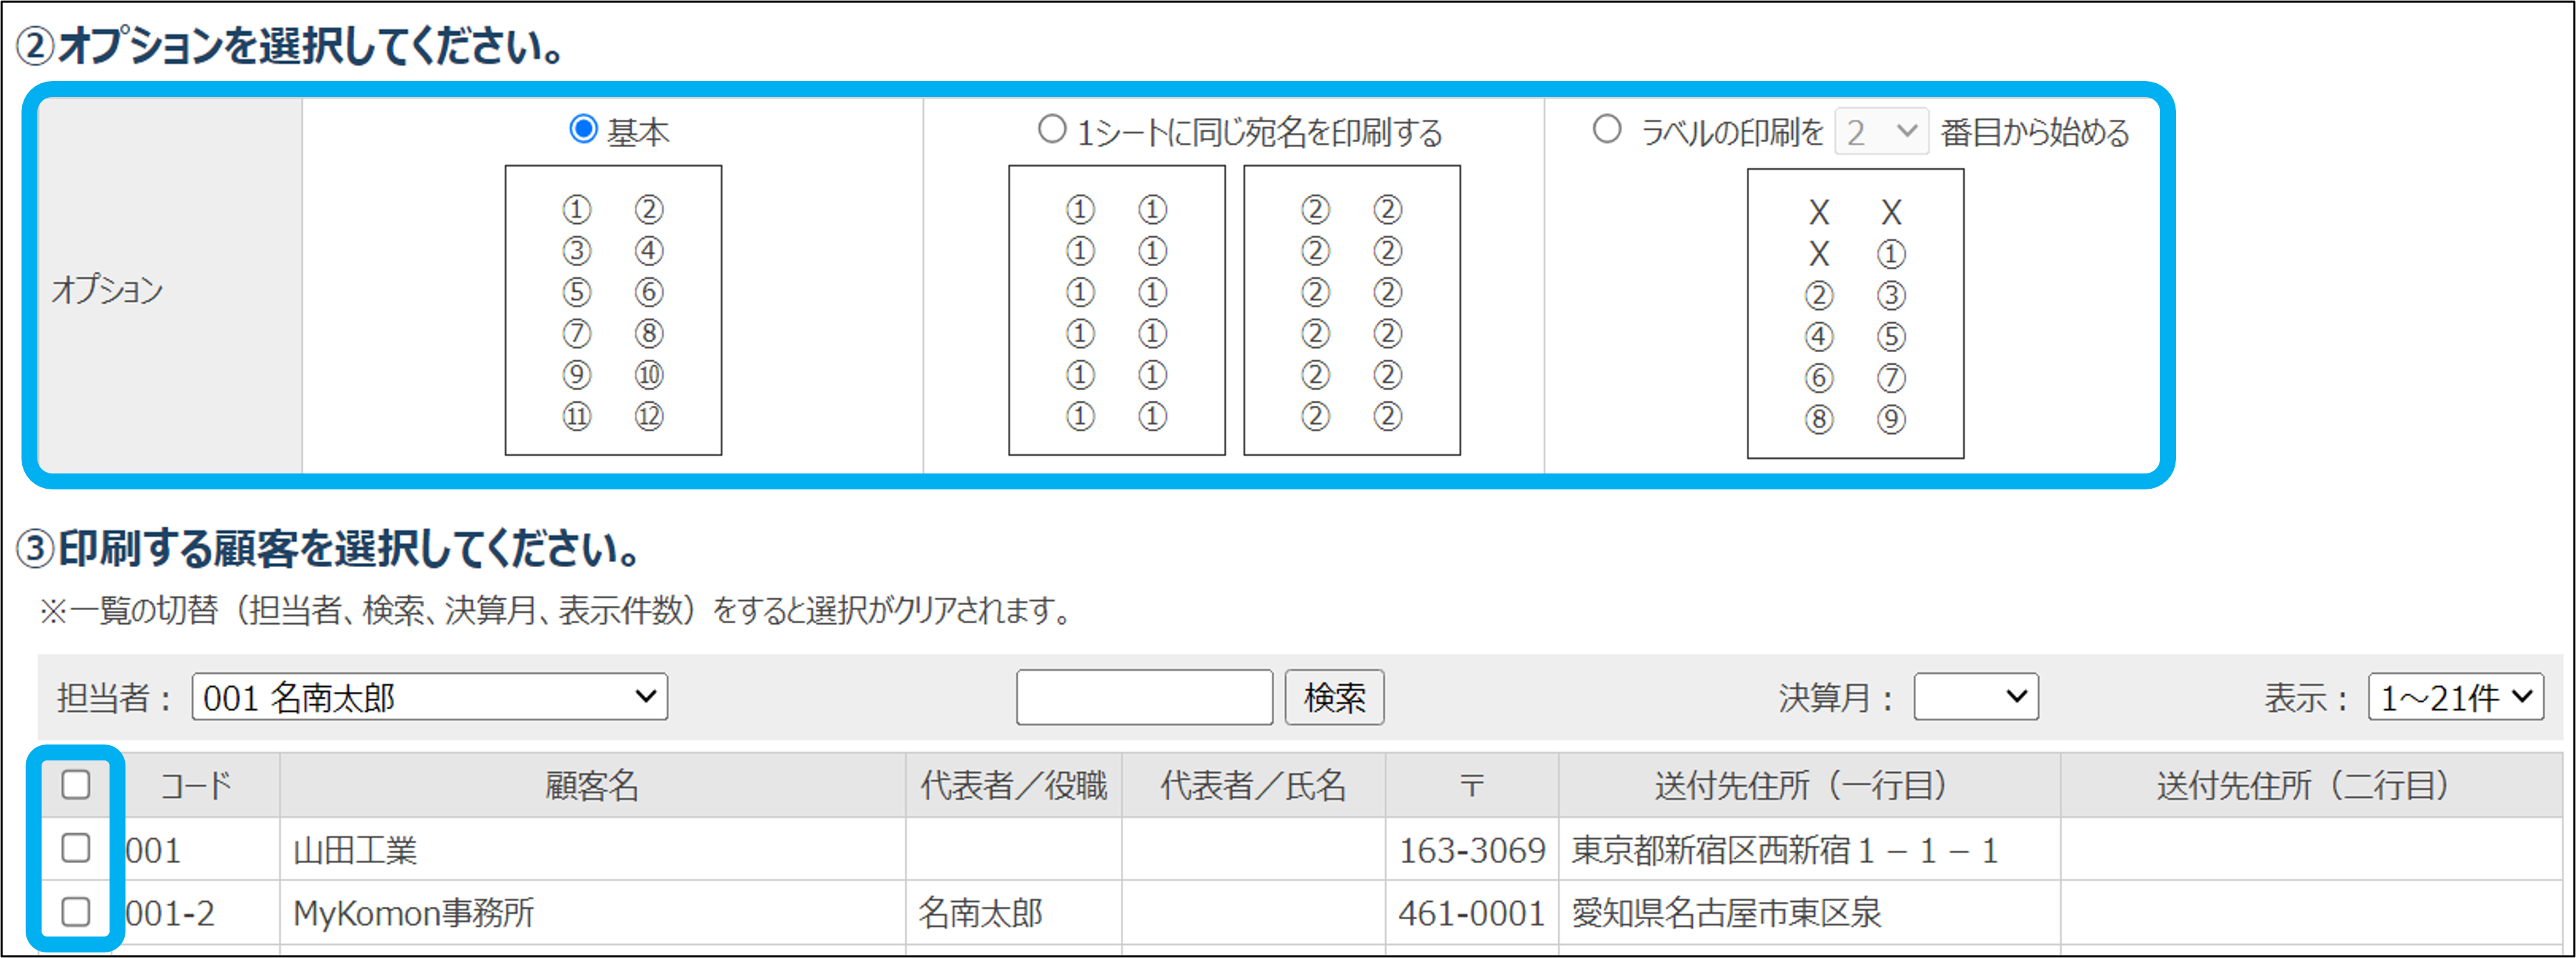
Task: Click the 顧客名 column header
Action: (592, 786)
